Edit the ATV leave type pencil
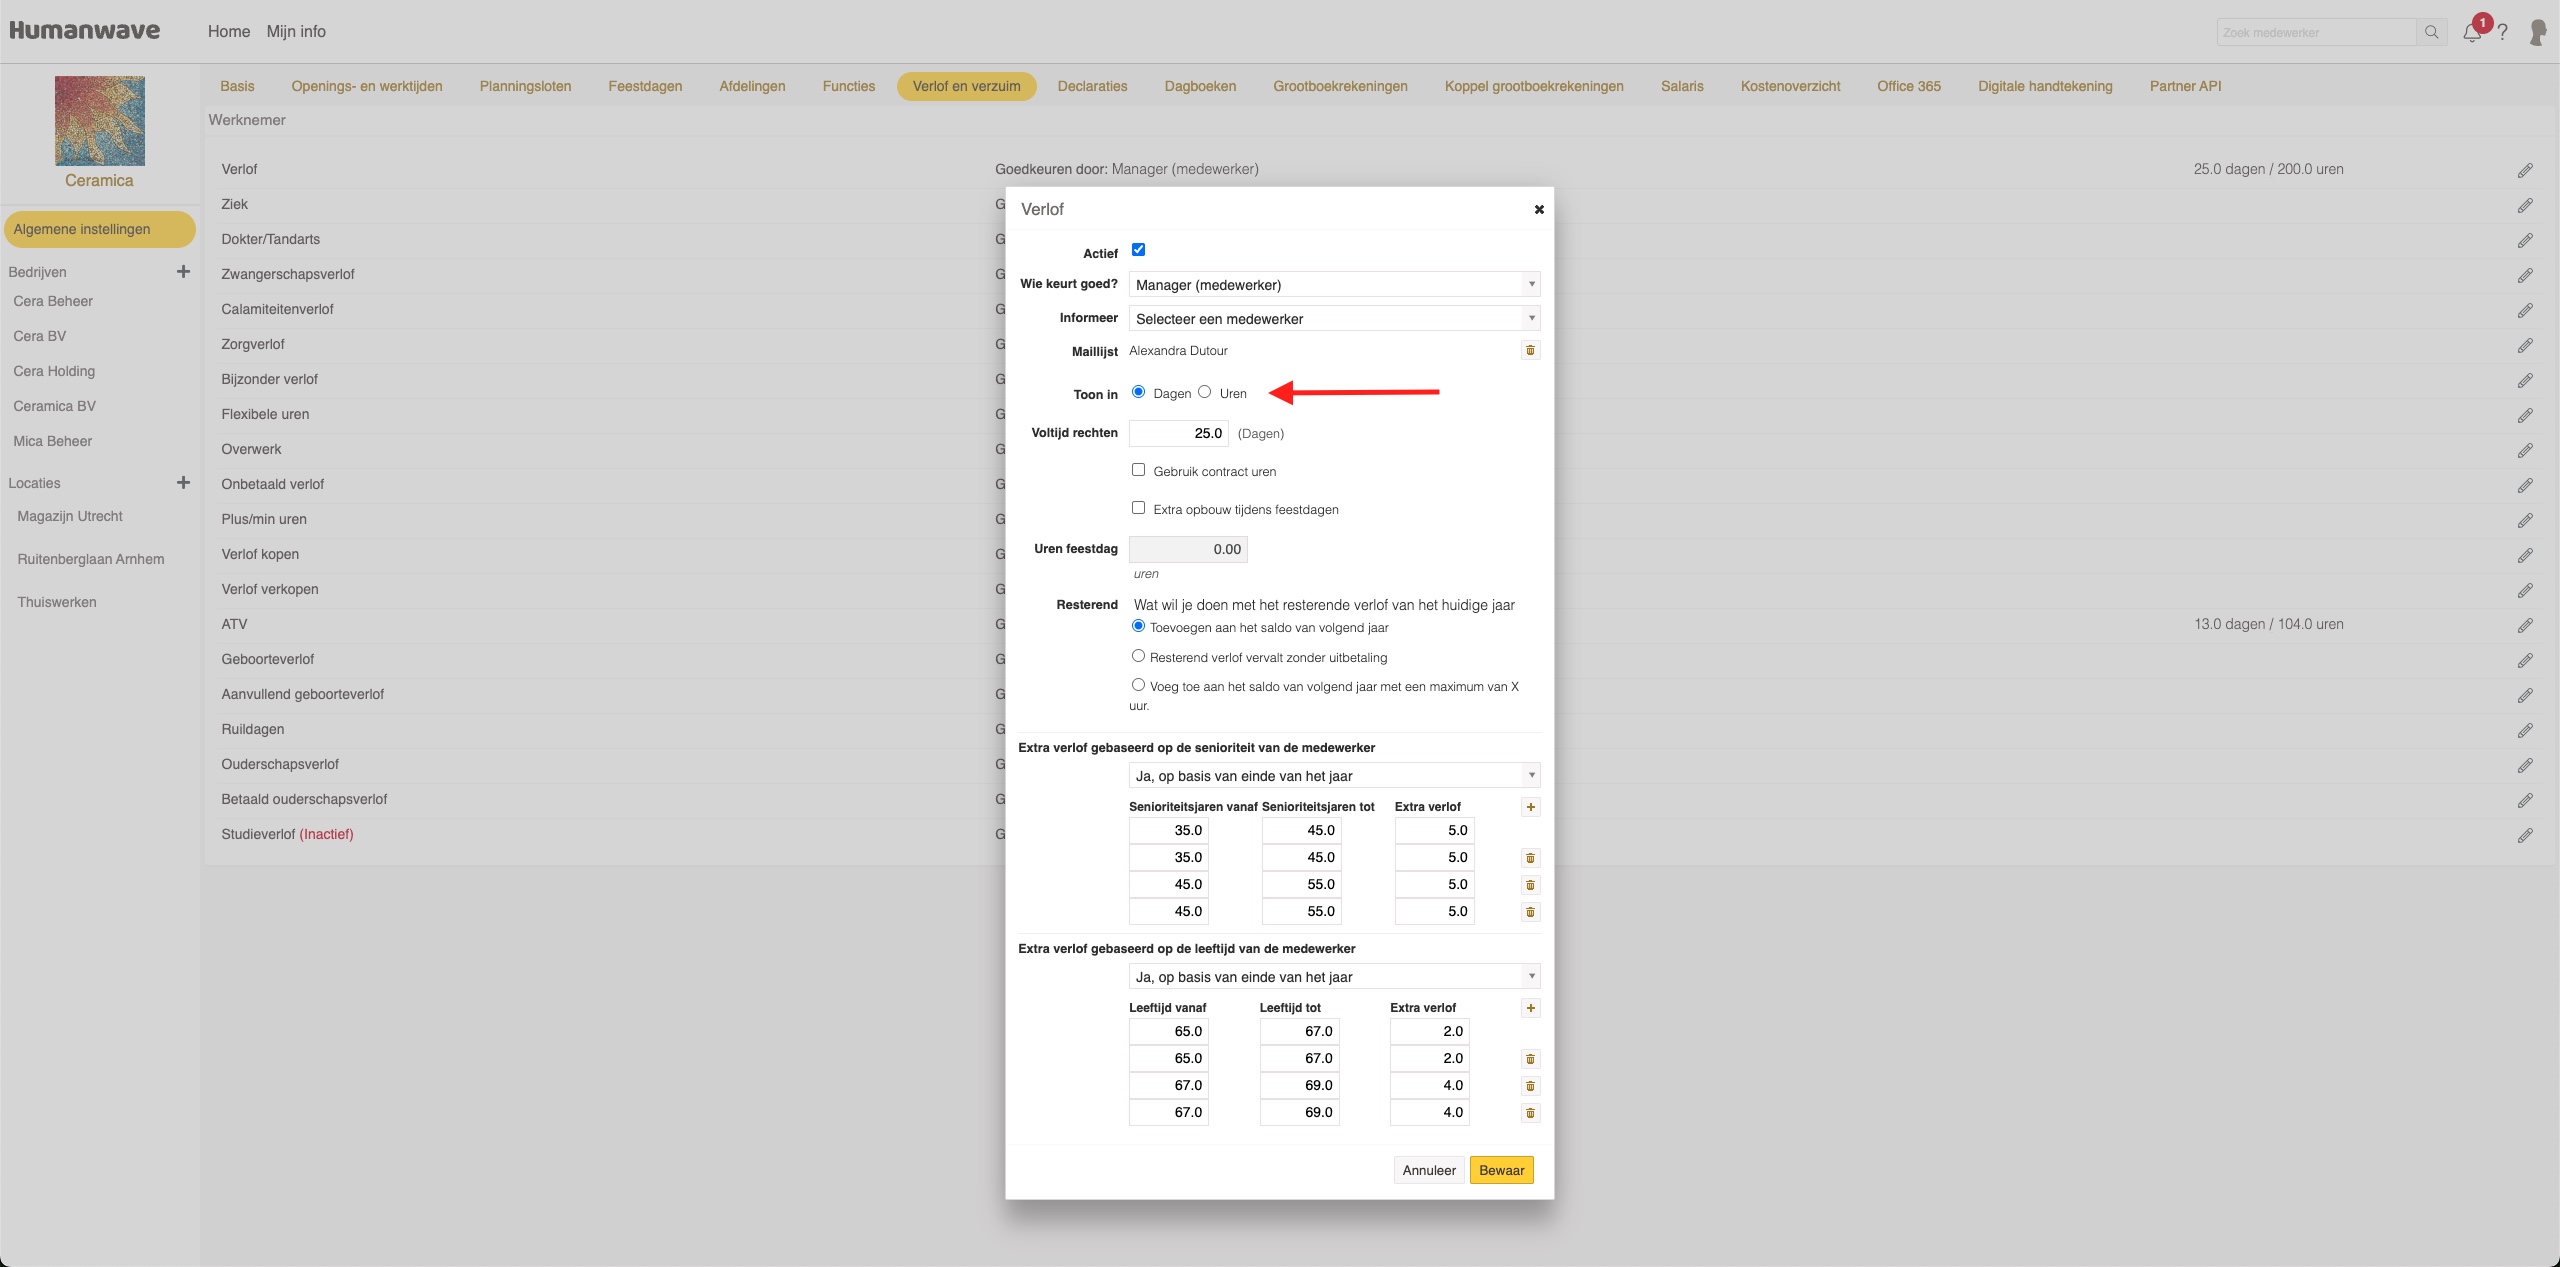Viewport: 2560px width, 1267px height. [x=2525, y=625]
